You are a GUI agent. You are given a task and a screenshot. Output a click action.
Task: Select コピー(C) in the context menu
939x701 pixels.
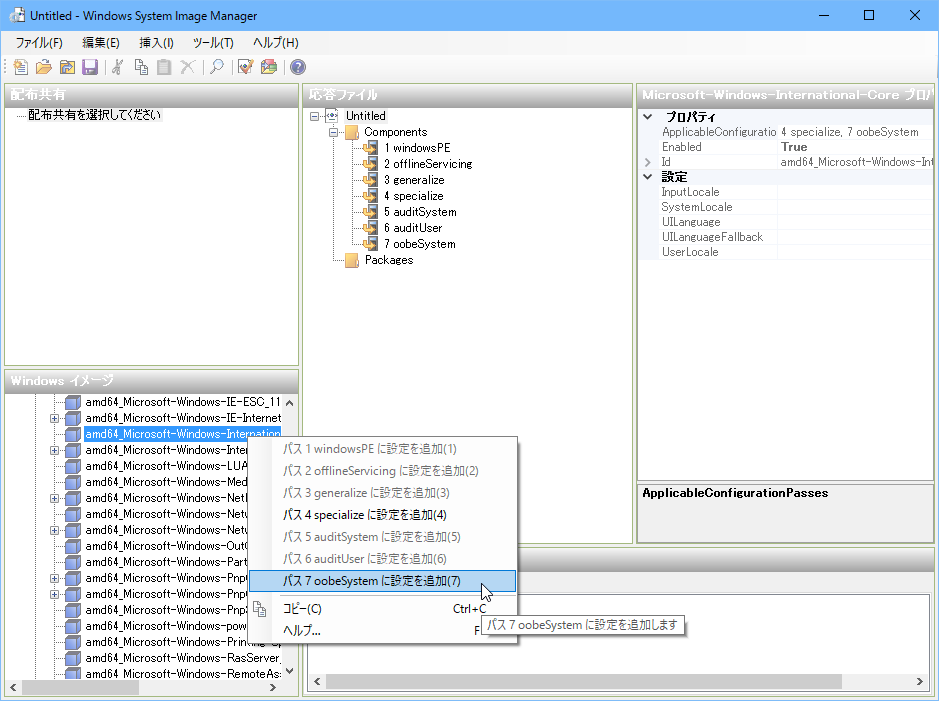[382, 609]
